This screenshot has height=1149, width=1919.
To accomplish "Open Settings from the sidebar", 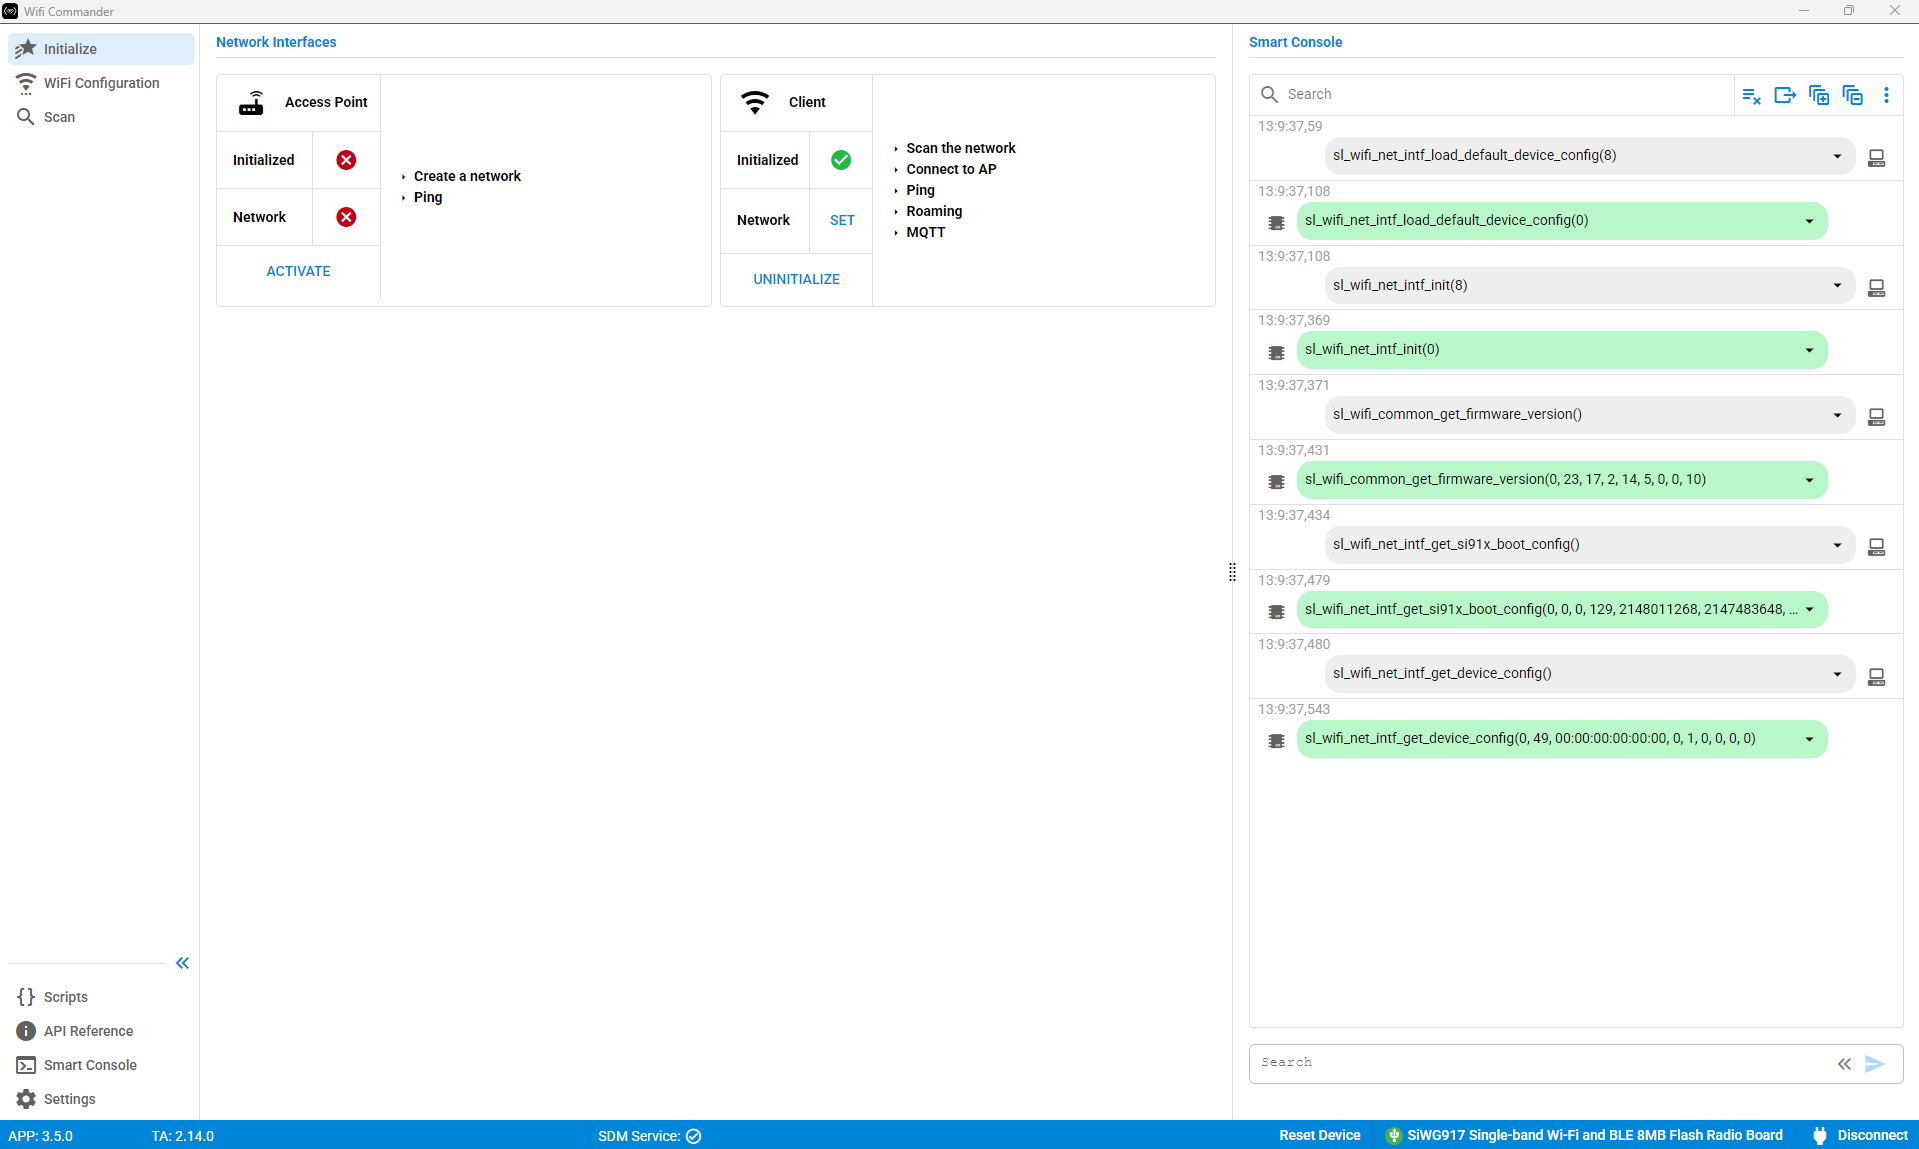I will click(101, 1099).
